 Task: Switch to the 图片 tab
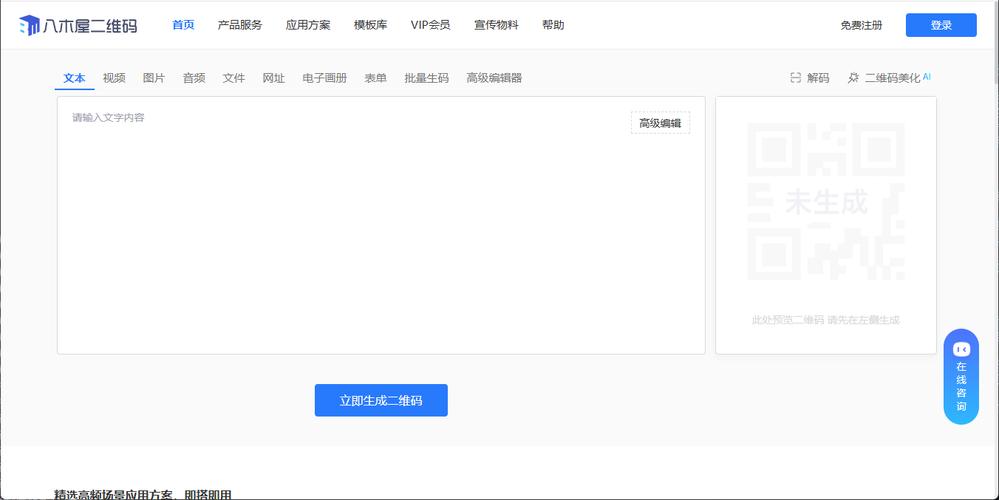[154, 78]
